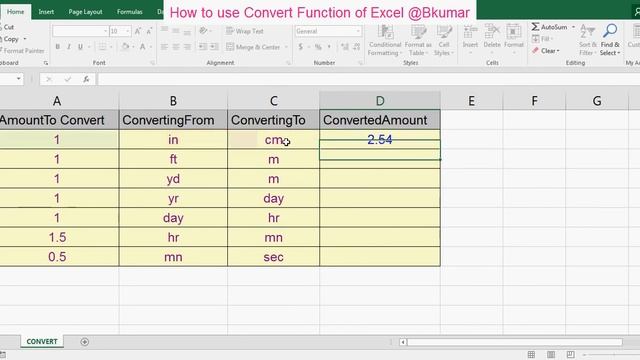
Task: Click Align Right icon
Action: [x=187, y=47]
